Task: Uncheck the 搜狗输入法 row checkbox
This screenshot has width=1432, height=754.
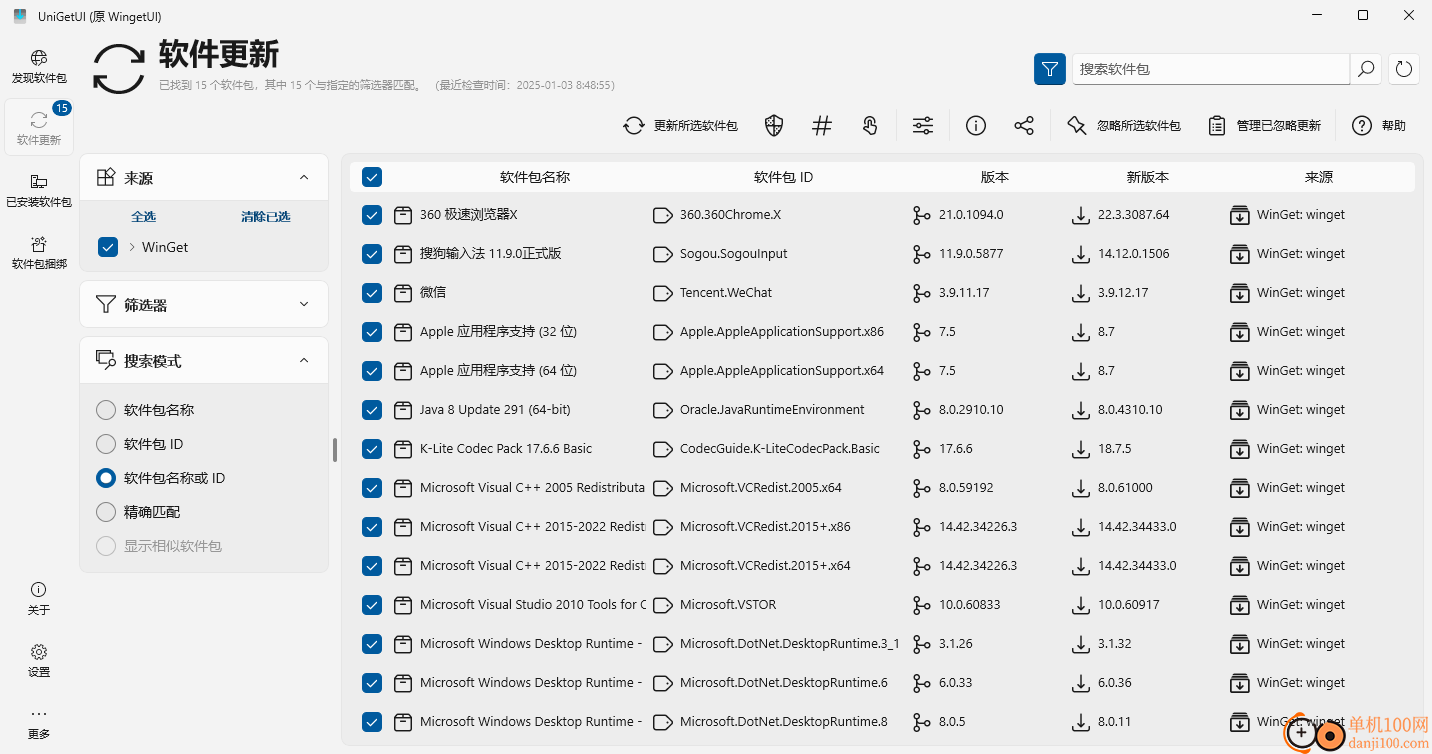Action: (x=372, y=254)
